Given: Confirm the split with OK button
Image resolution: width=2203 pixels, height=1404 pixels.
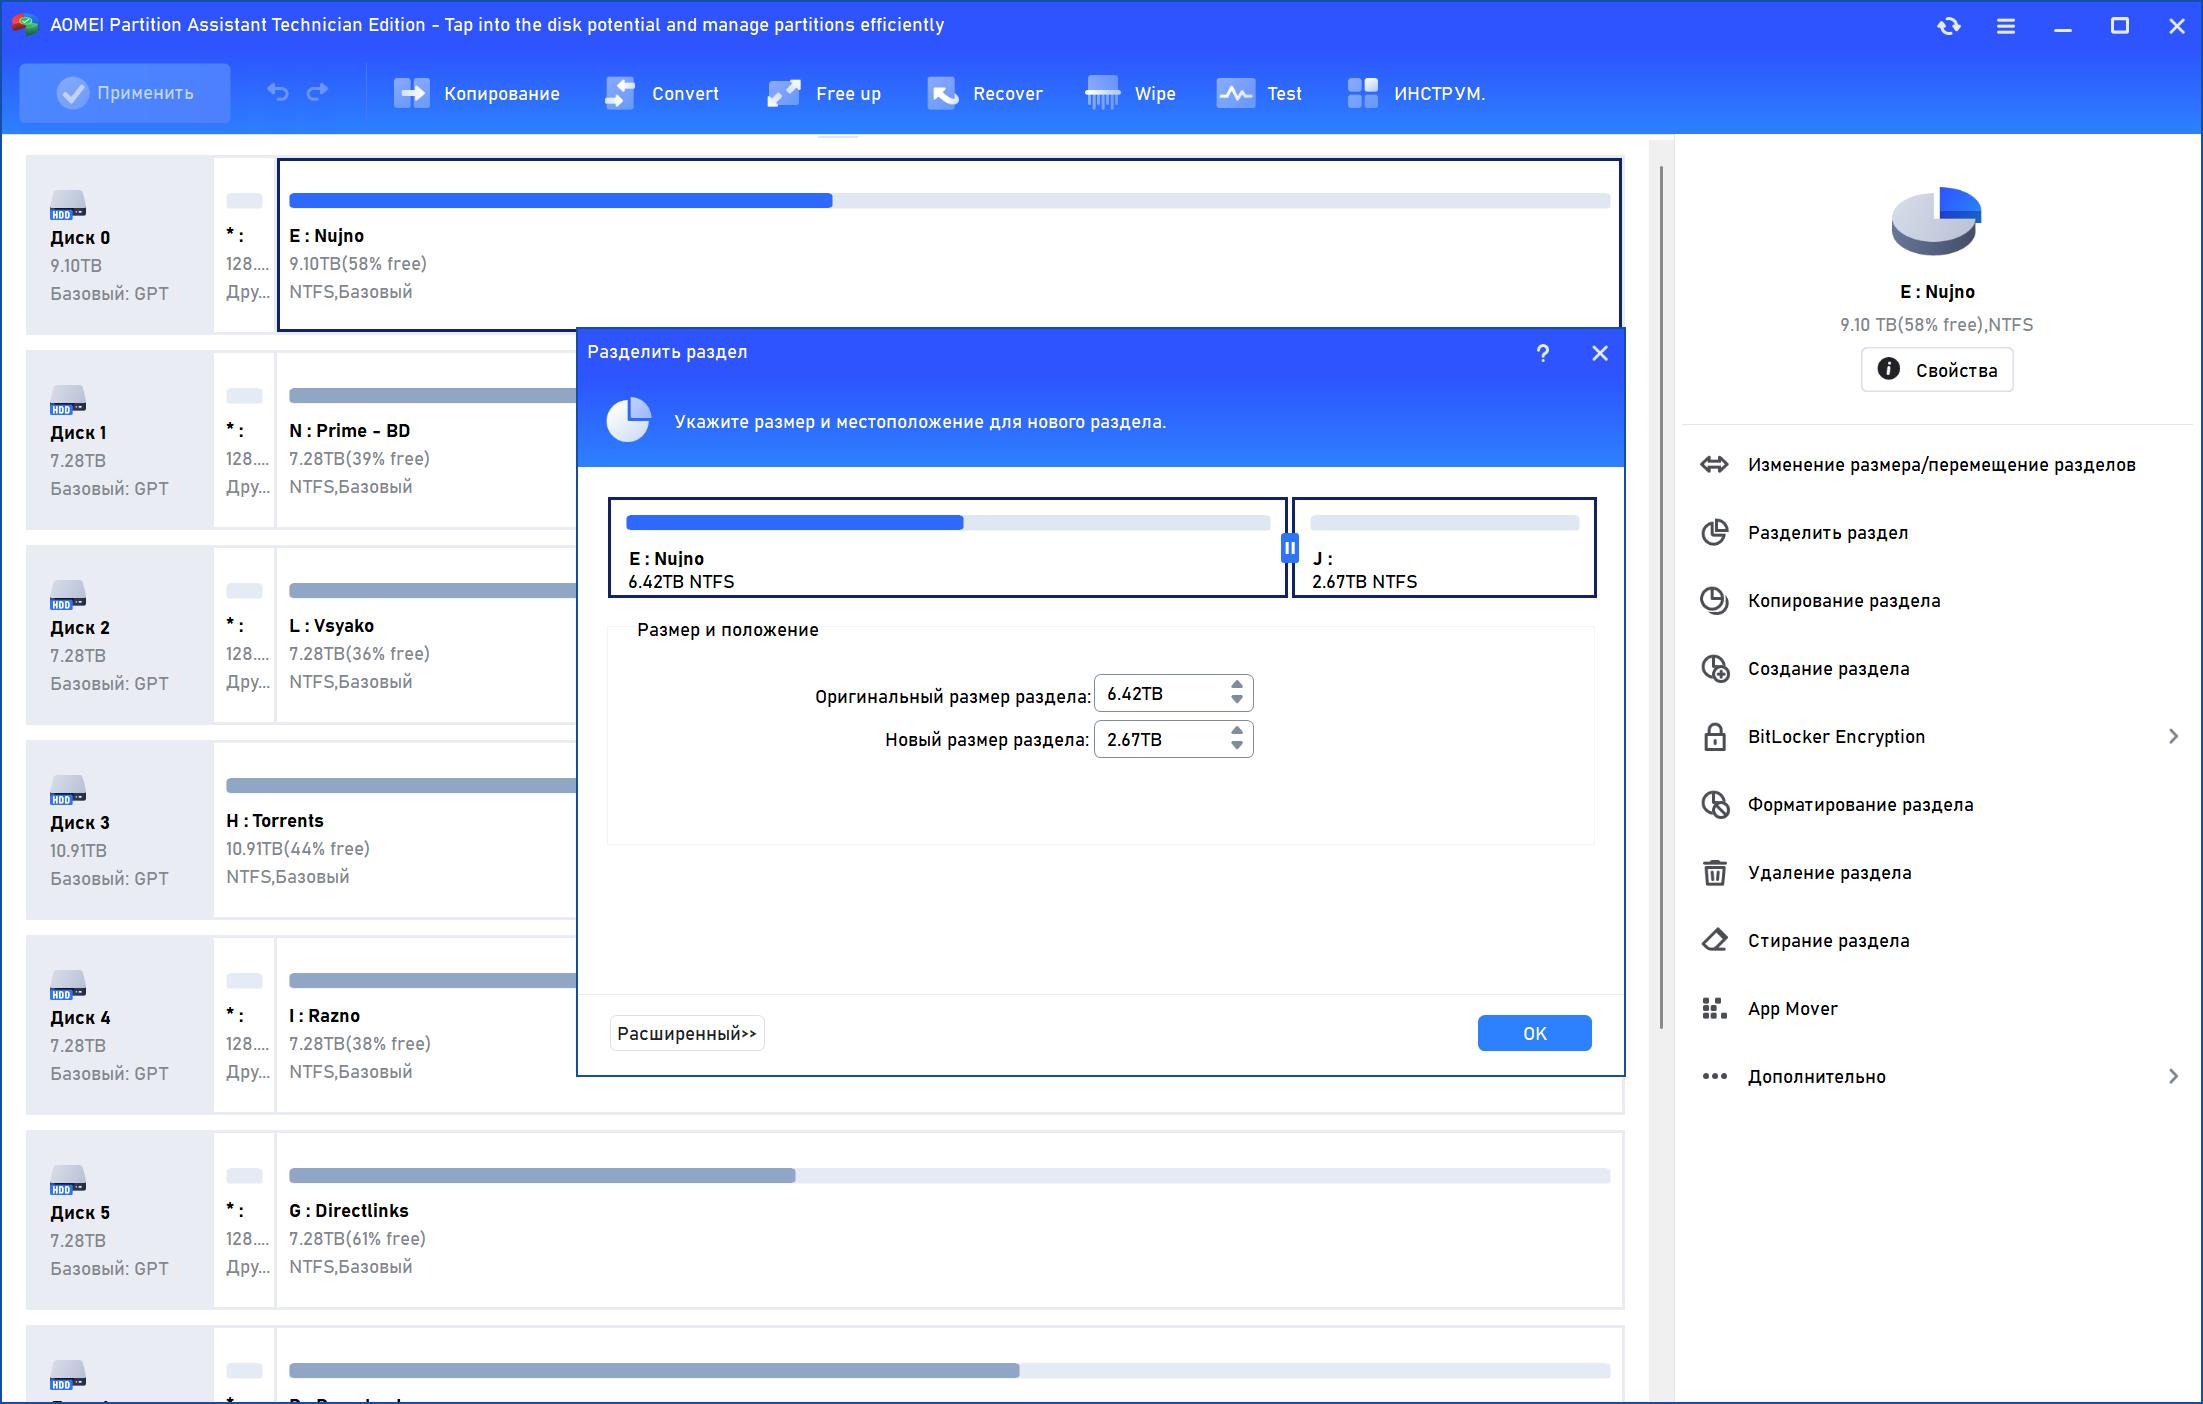Looking at the screenshot, I should coord(1535,1033).
